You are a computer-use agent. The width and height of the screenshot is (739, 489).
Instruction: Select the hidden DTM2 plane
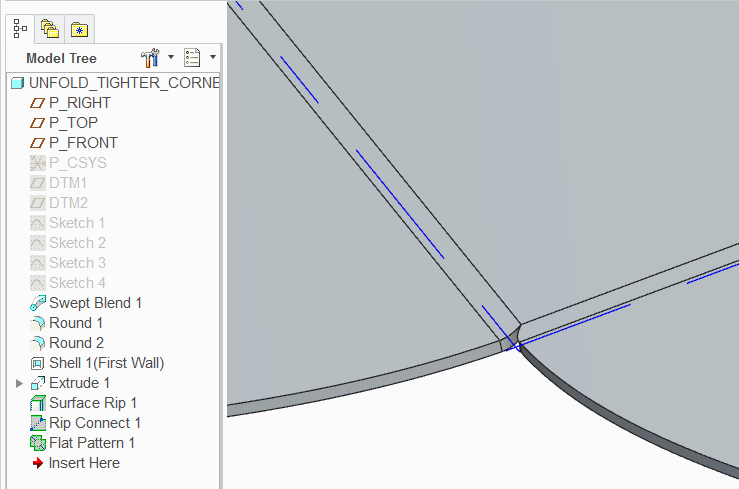68,203
